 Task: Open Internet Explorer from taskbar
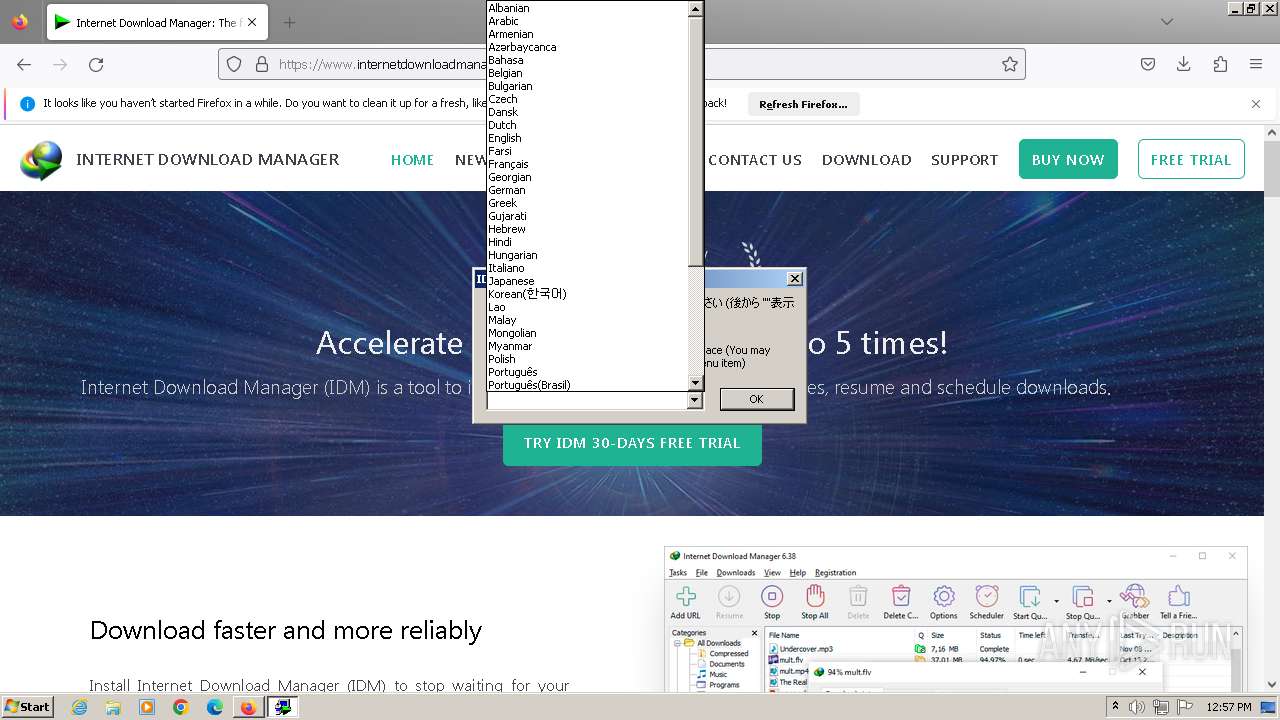(79, 707)
